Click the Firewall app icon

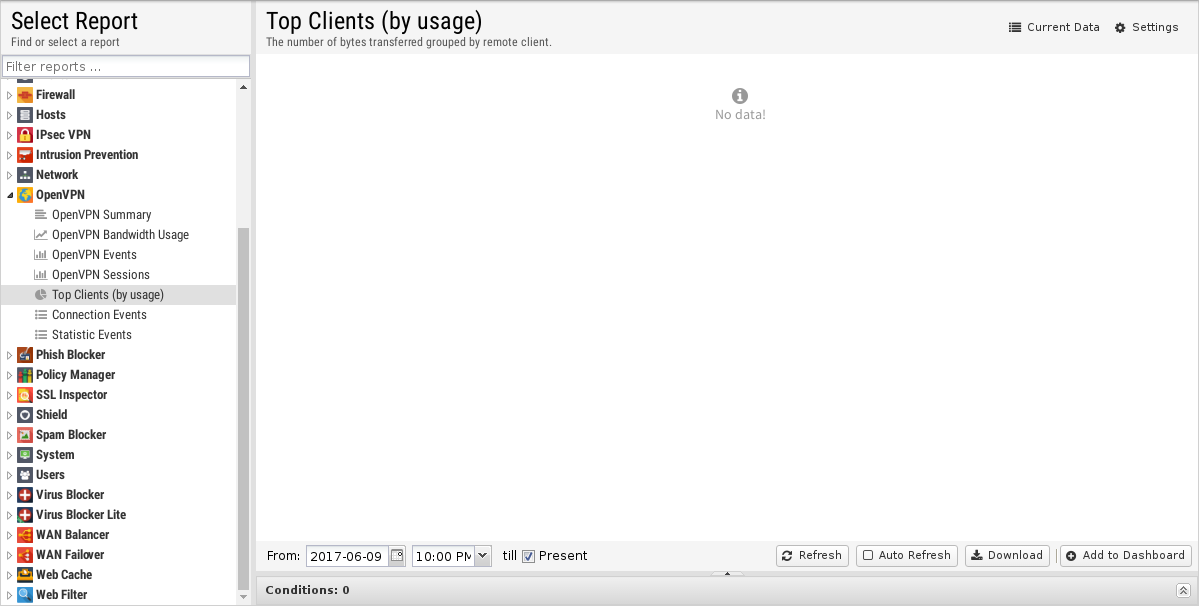point(24,95)
